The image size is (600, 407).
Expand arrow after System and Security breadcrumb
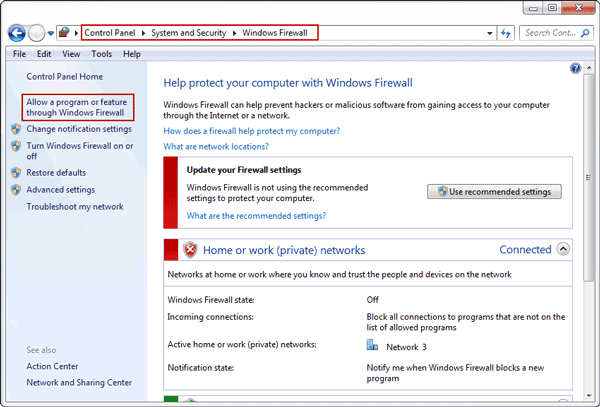pyautogui.click(x=234, y=33)
